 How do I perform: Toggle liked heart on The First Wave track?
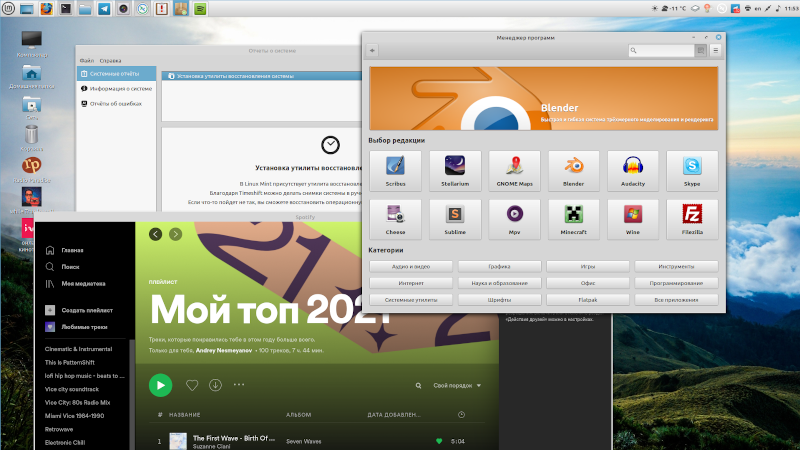438,440
